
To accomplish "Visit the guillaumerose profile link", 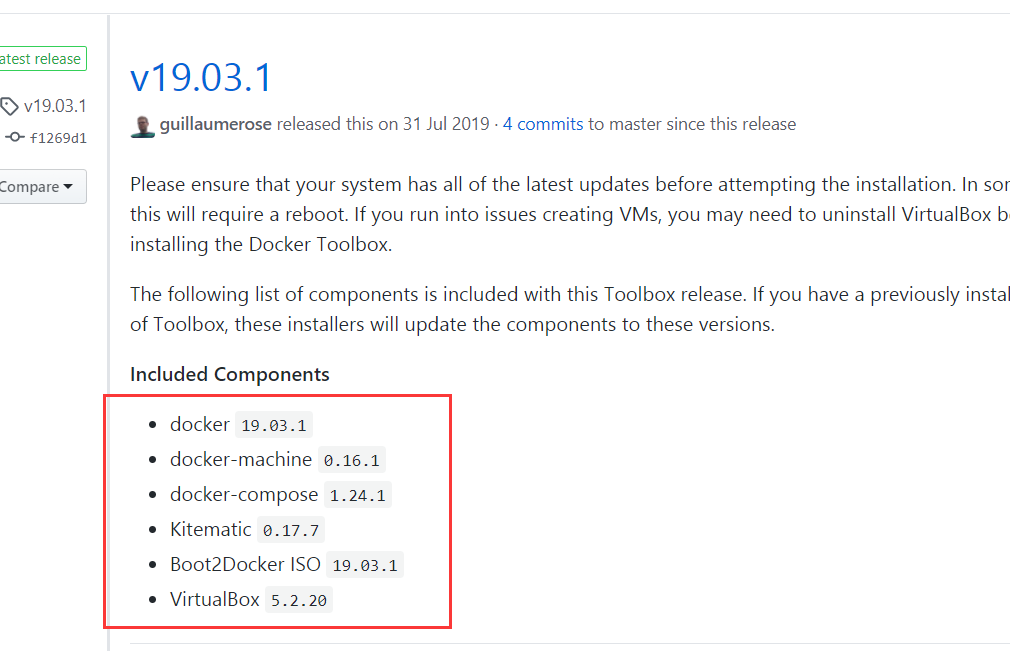I will (x=215, y=125).
